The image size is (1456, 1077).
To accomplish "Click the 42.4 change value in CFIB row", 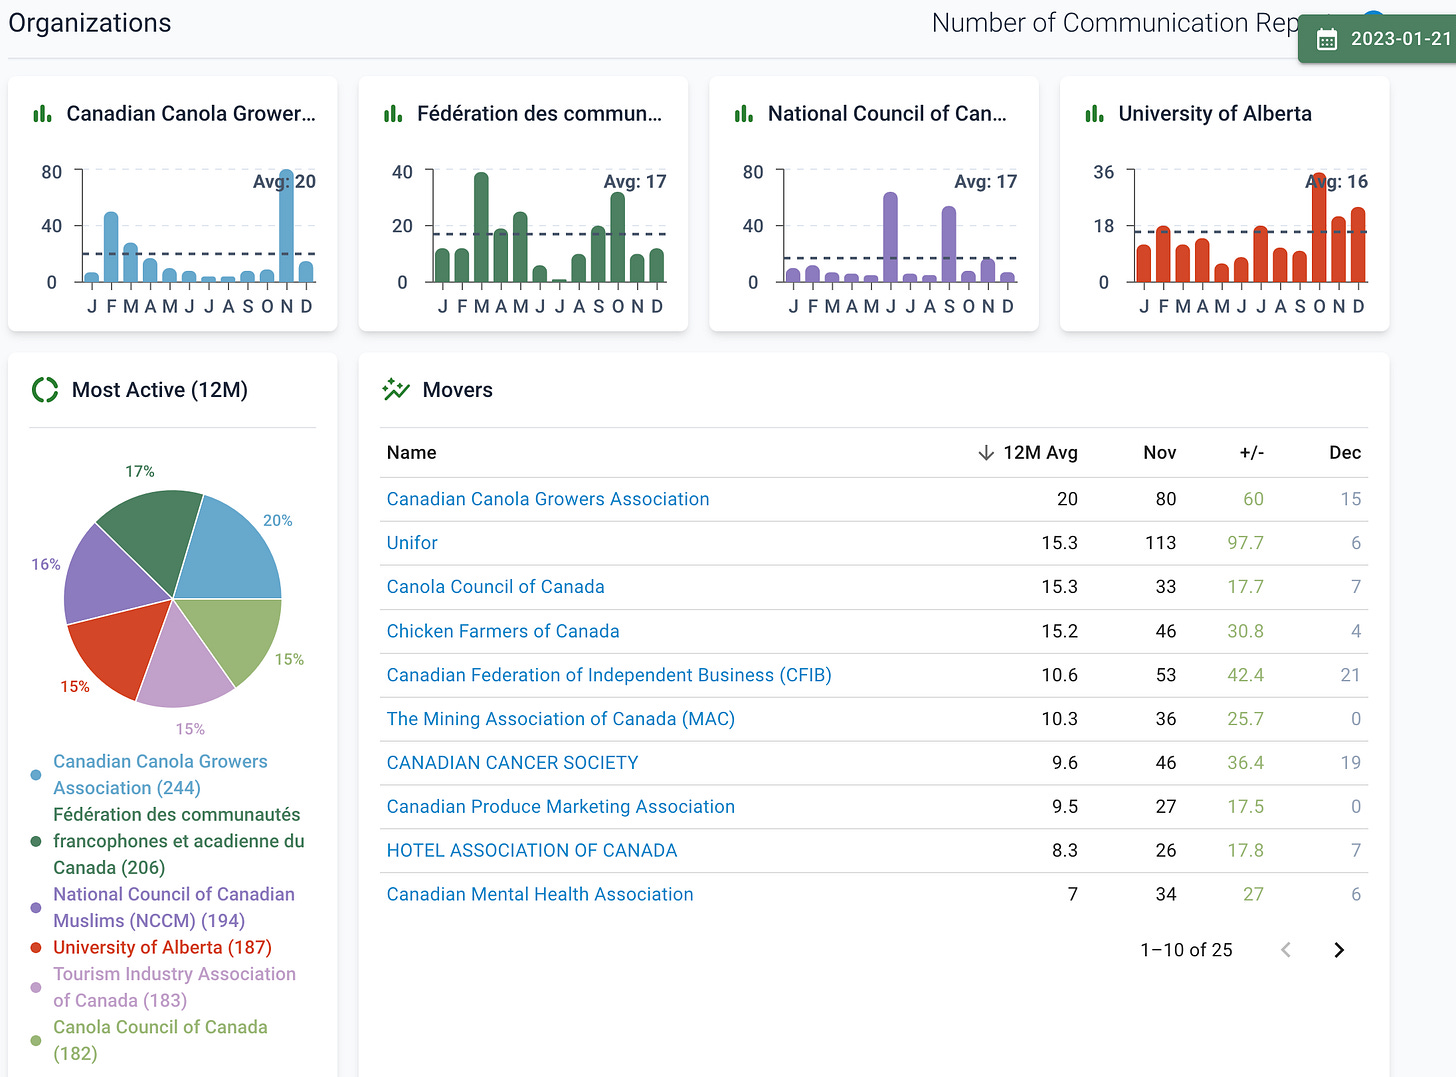I will (1245, 675).
